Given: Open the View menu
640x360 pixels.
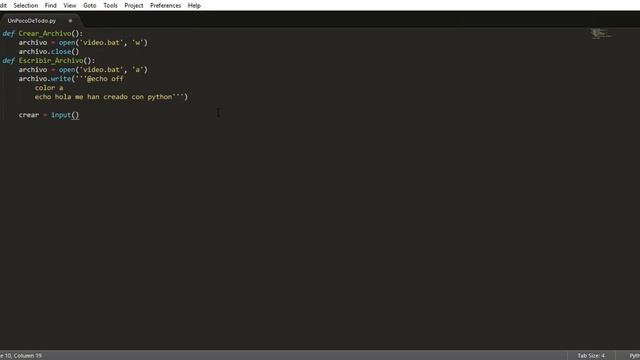Looking at the screenshot, I should click(70, 5).
